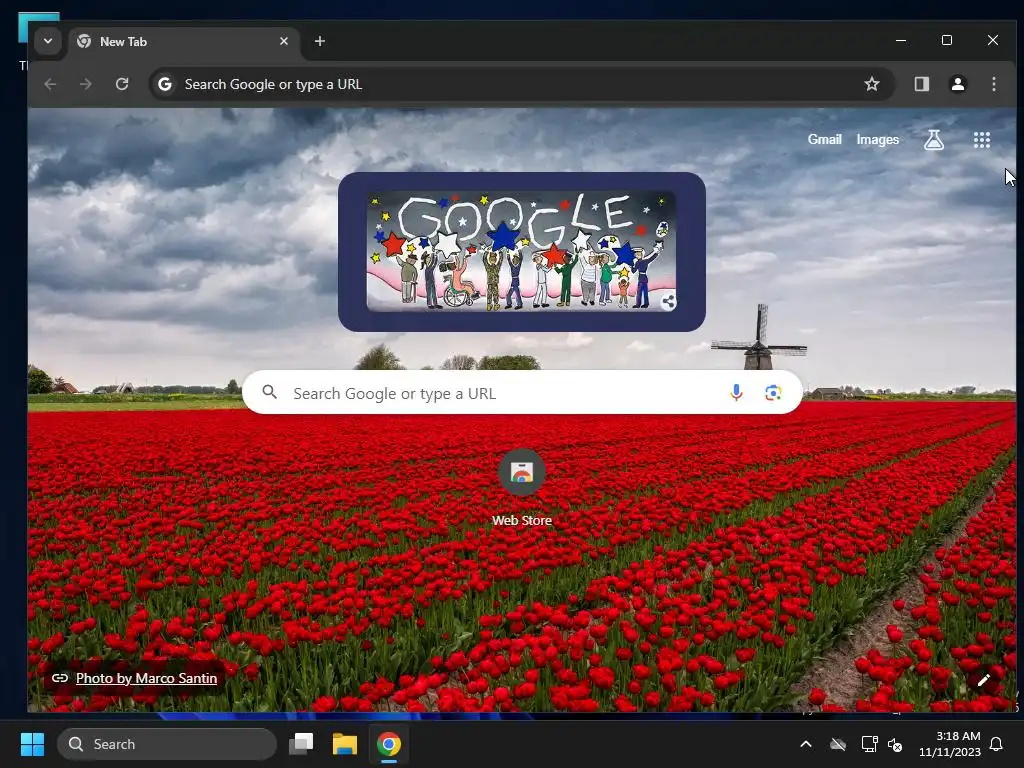This screenshot has height=768, width=1024.
Task: Open the Google doodle image
Action: (x=521, y=251)
